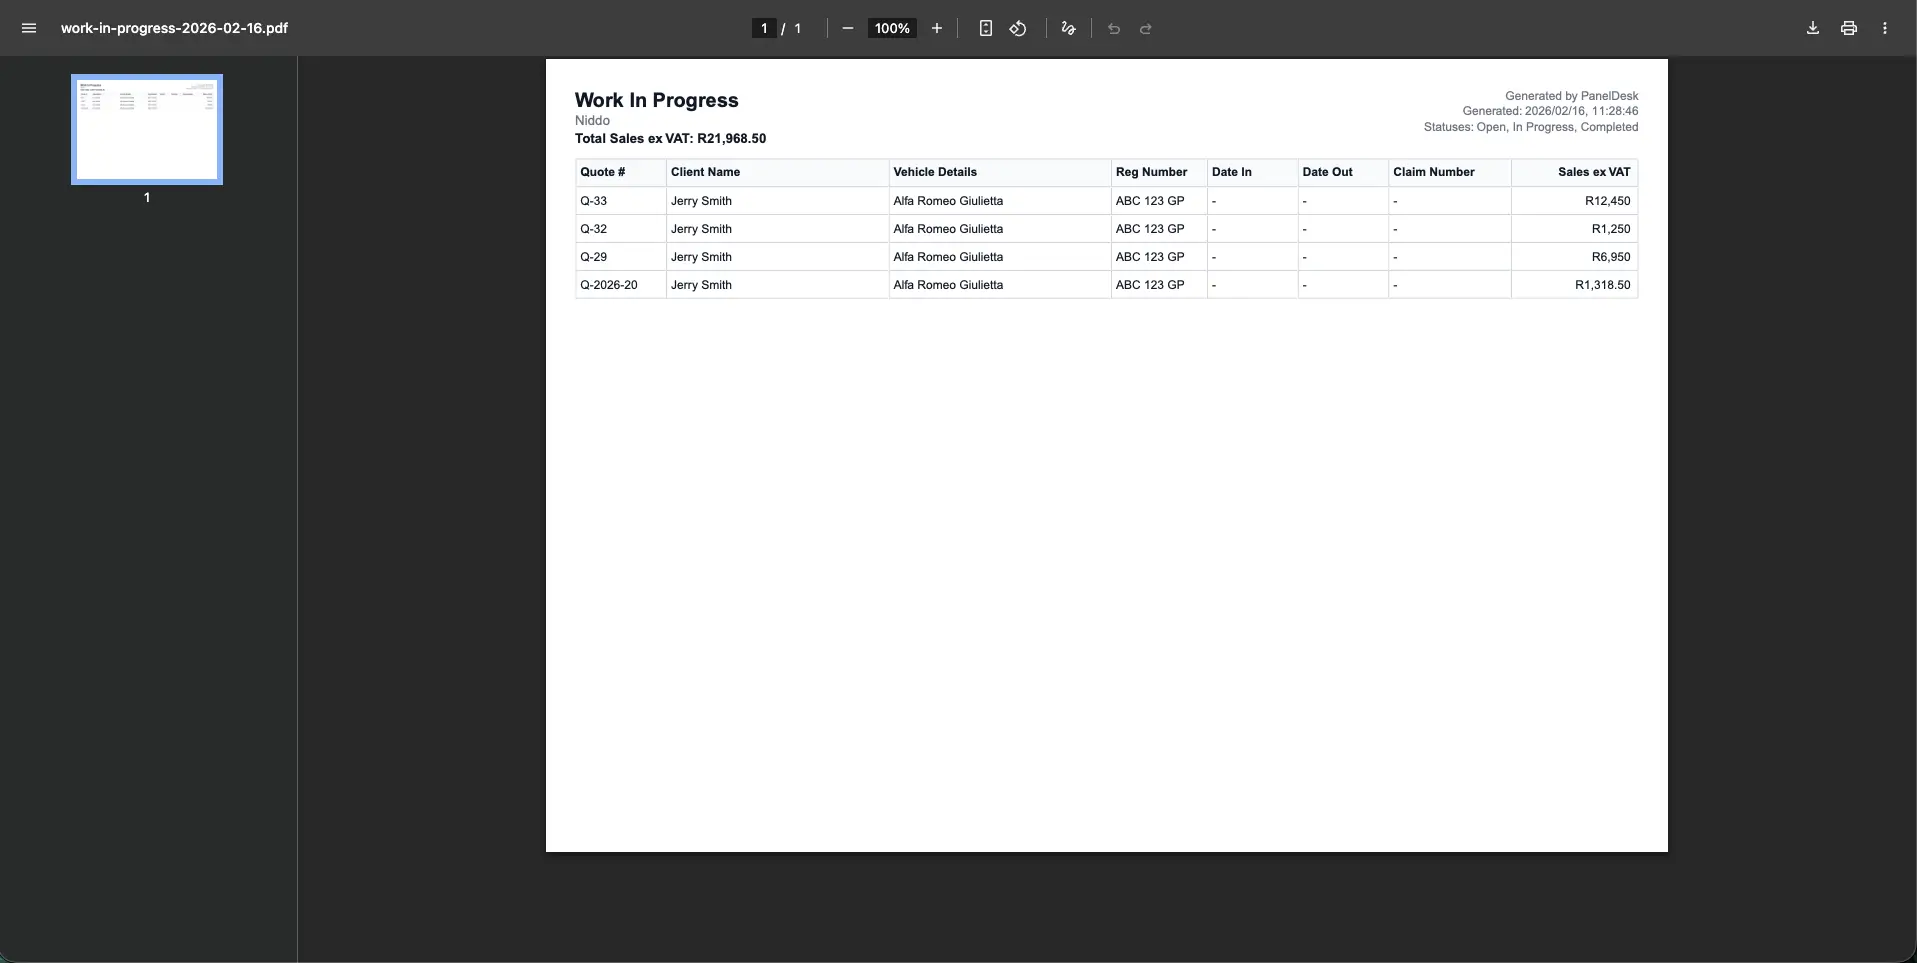Click the Total Sales ex VAT text
The width and height of the screenshot is (1917, 963).
coord(670,138)
